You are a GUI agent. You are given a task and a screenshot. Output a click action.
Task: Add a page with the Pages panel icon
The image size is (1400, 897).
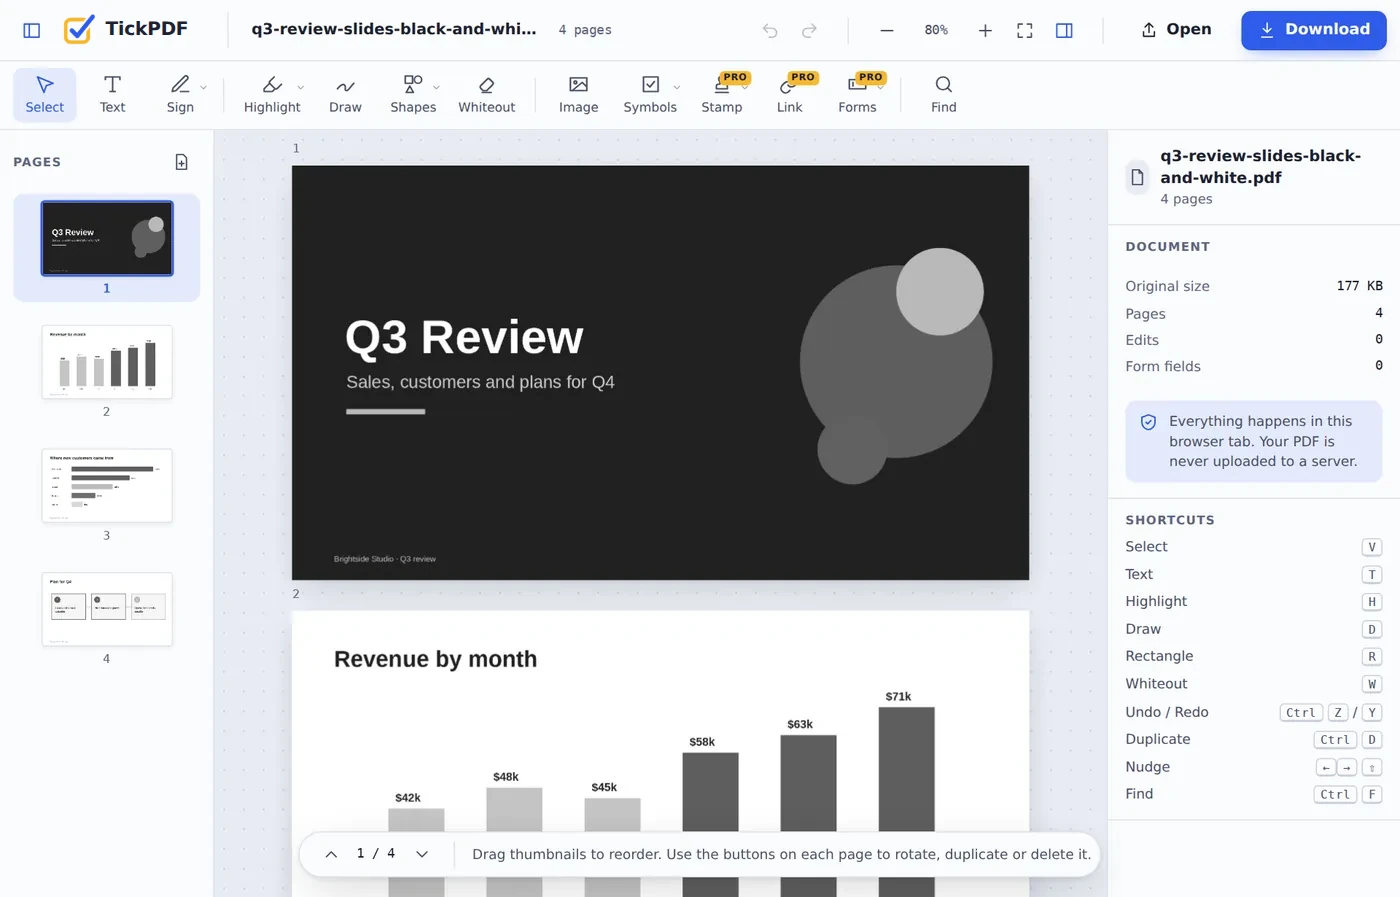click(182, 162)
